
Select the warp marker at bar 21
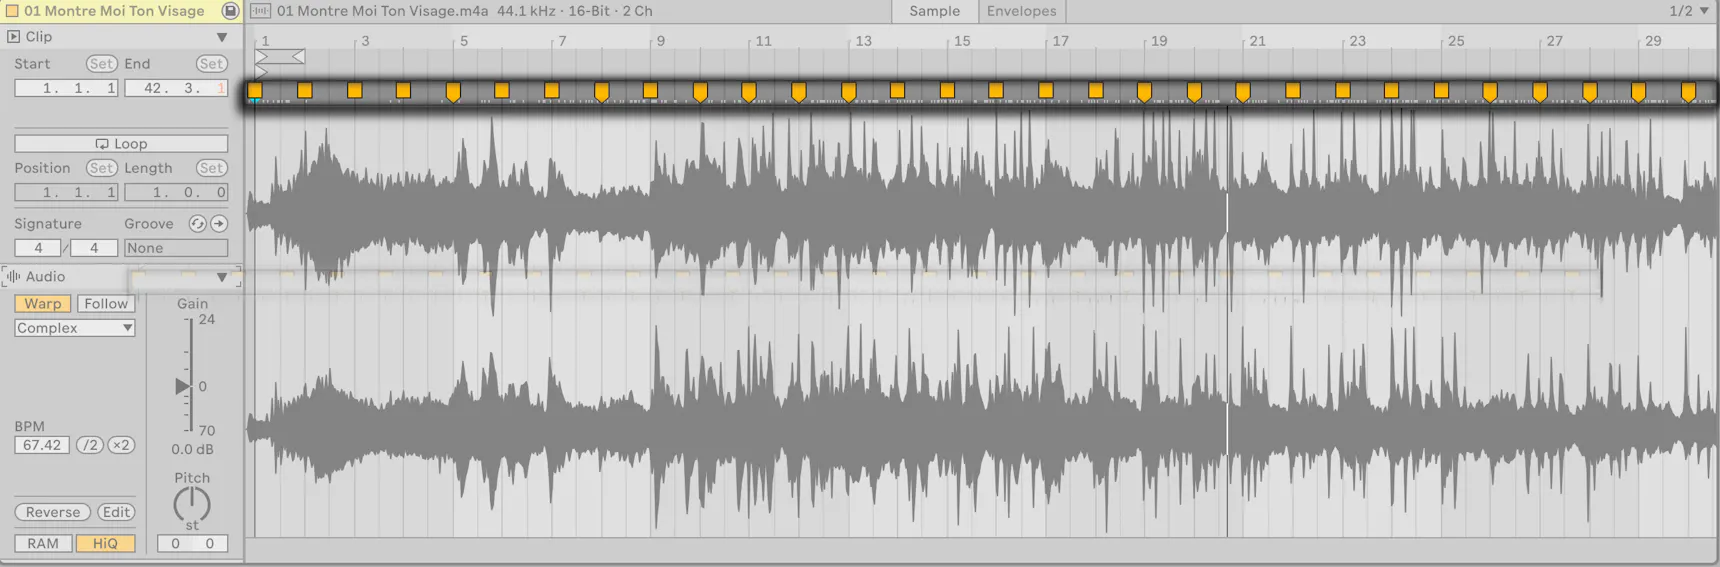click(x=1243, y=92)
